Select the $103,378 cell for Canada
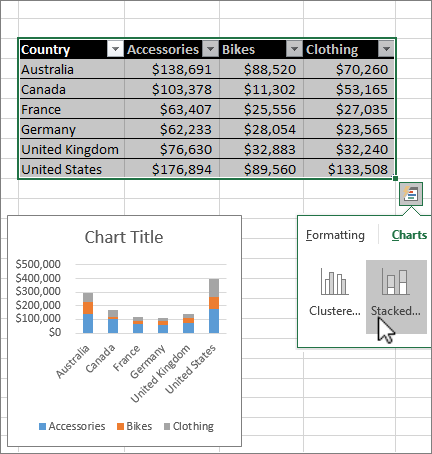The image size is (432, 454). [172, 89]
